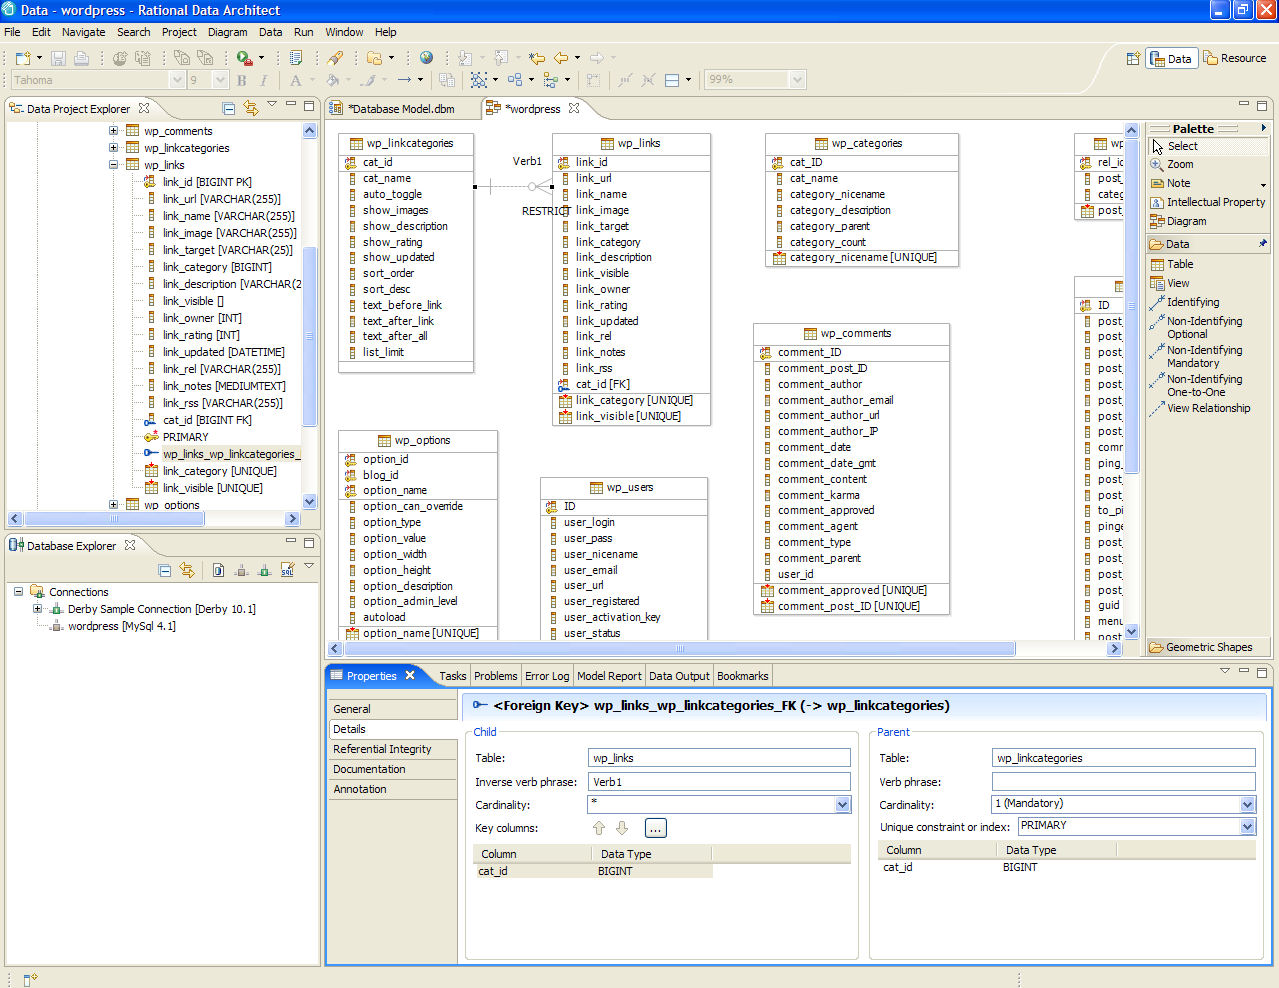1279x988 pixels.
Task: Click the Run/launch toolbar icon
Action: pos(244,58)
